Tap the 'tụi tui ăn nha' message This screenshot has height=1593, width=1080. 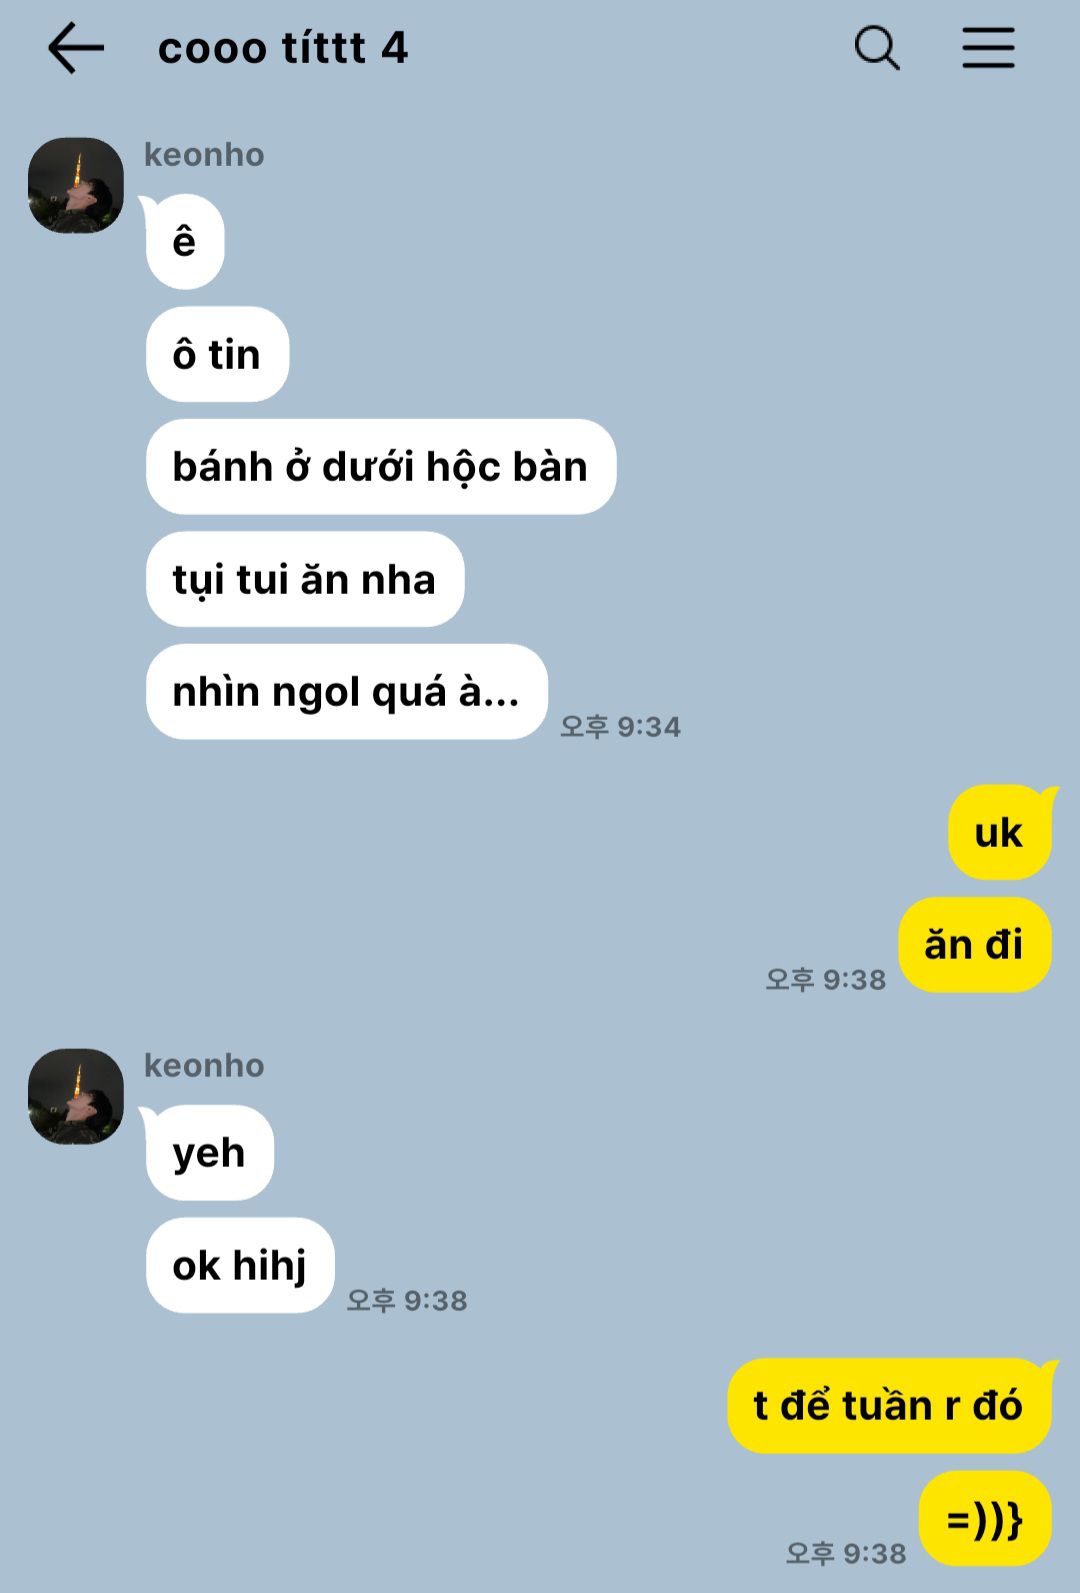tap(305, 579)
